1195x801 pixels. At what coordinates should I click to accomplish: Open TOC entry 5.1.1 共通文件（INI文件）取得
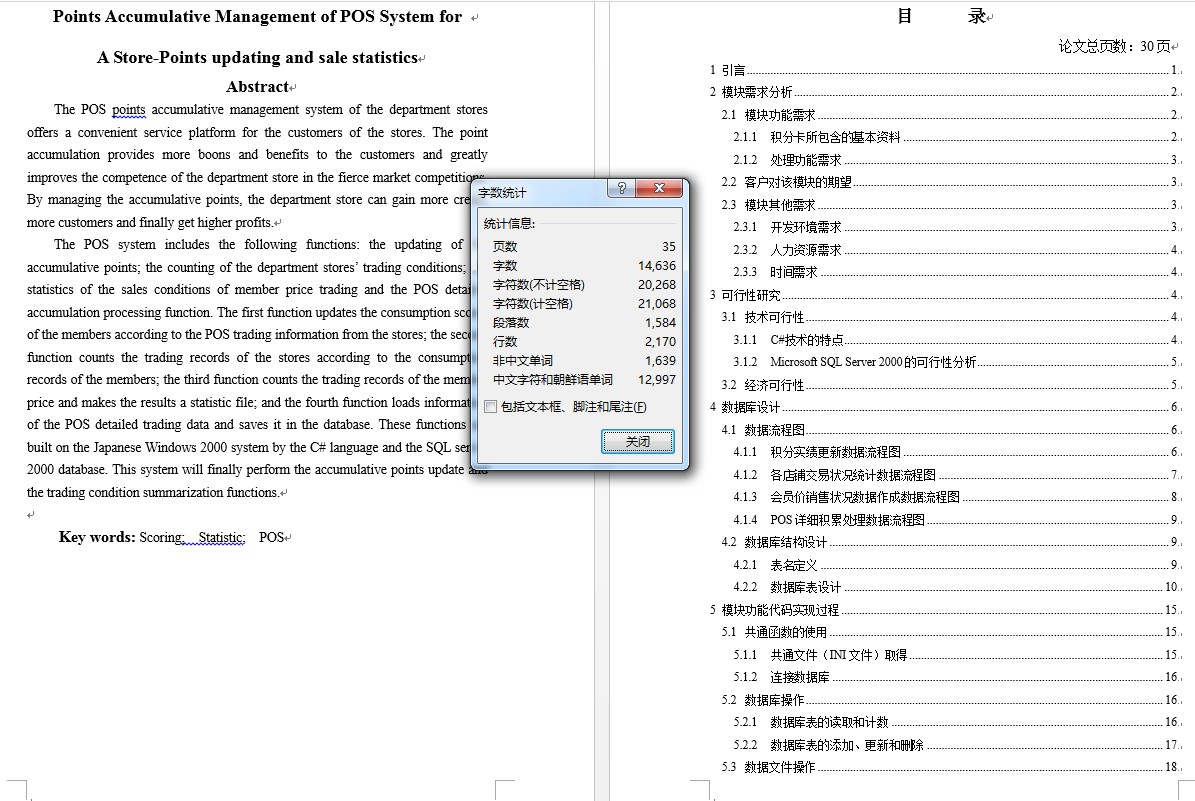956,655
